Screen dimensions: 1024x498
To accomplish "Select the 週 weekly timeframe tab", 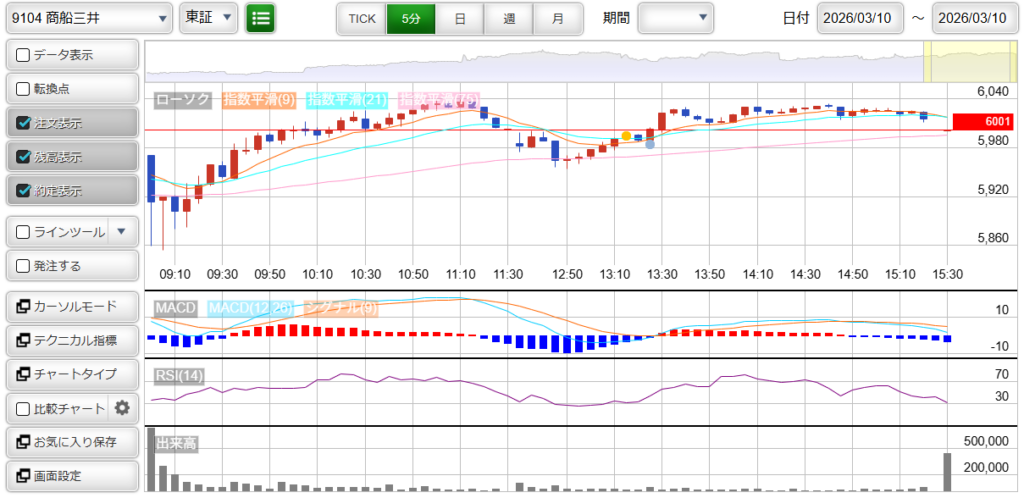I will coord(509,19).
